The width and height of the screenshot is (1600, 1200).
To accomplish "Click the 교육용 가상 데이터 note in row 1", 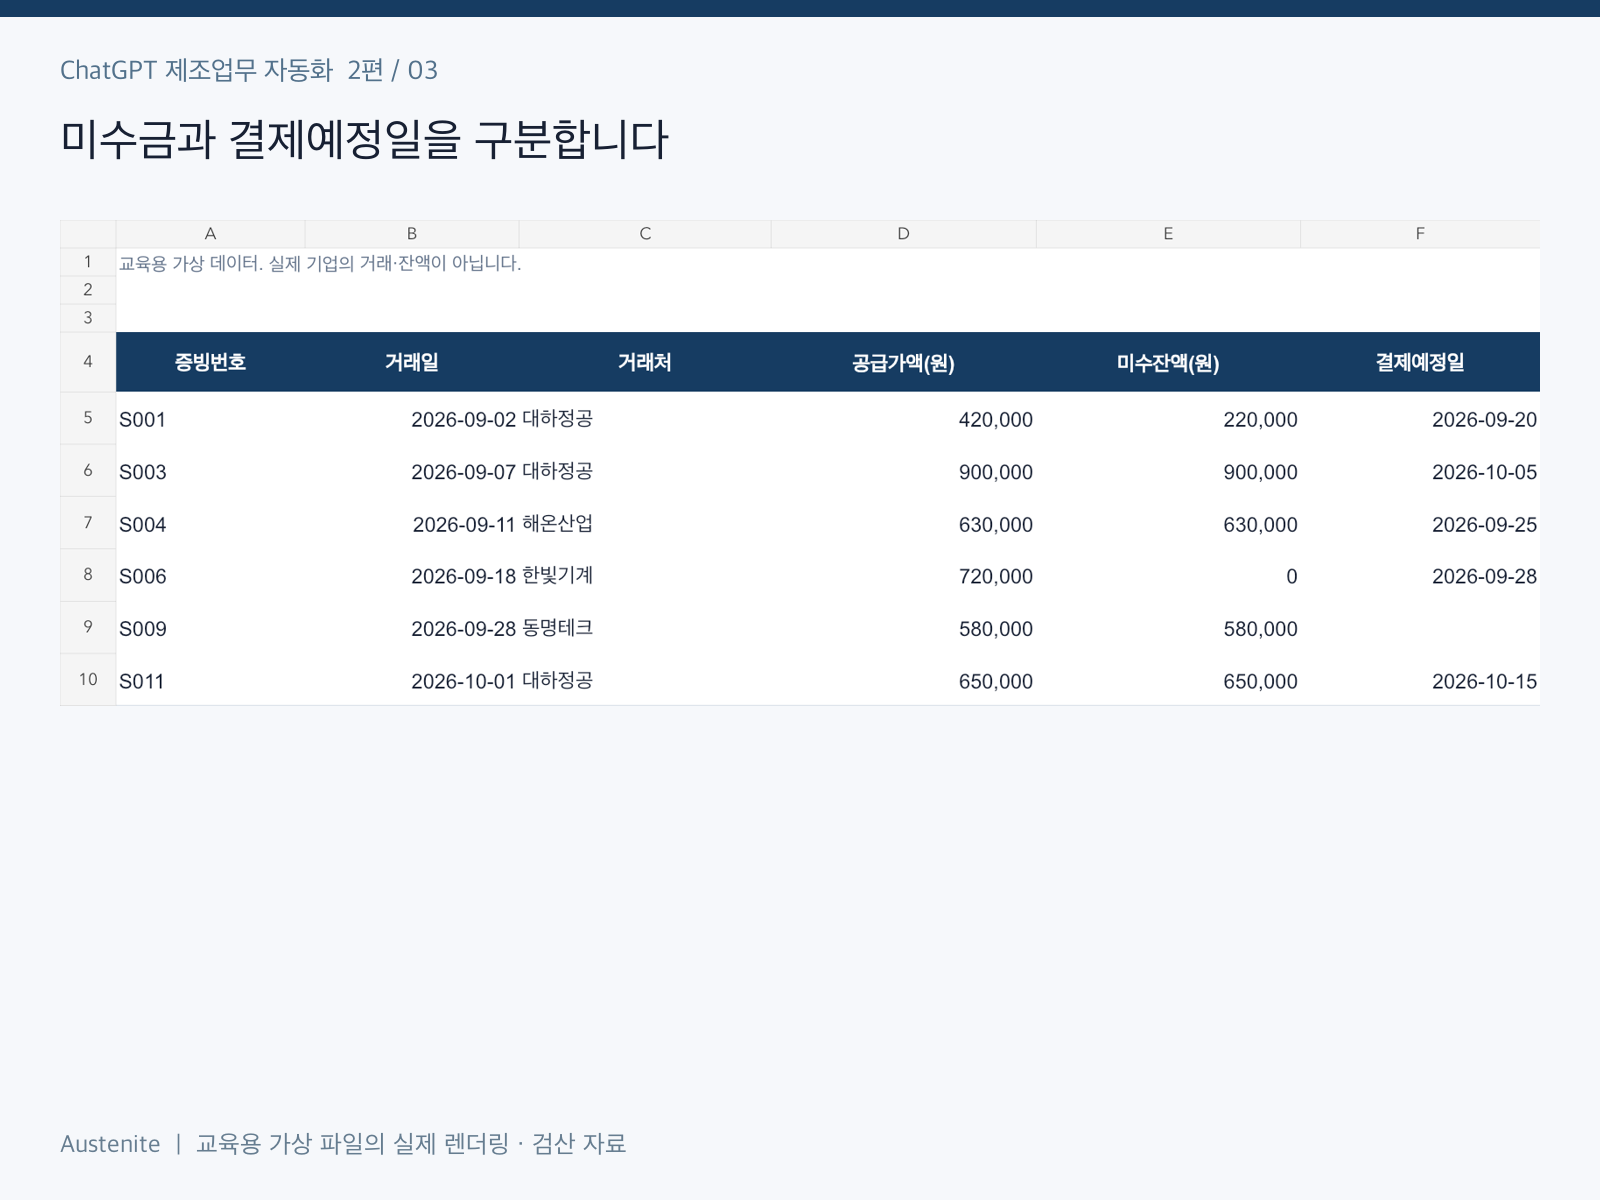I will click(320, 263).
